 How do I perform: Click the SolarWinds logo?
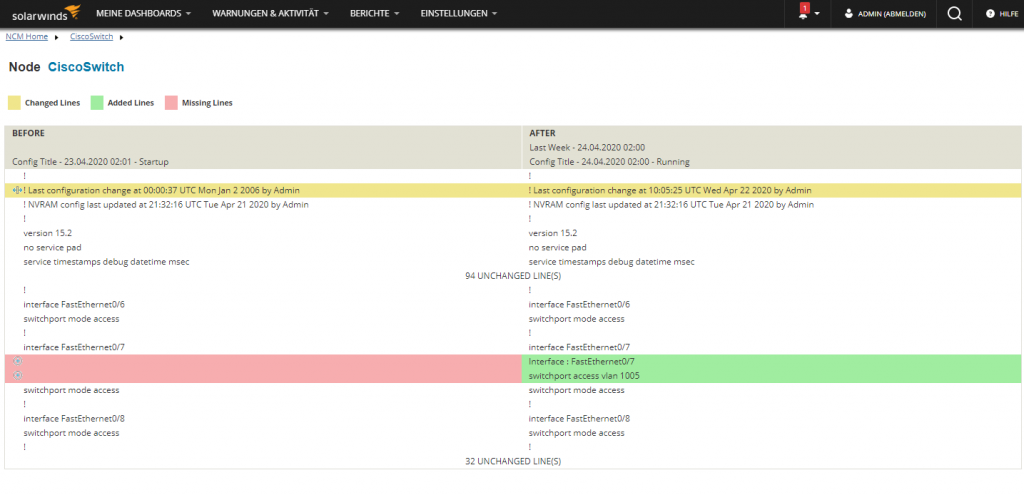[41, 14]
